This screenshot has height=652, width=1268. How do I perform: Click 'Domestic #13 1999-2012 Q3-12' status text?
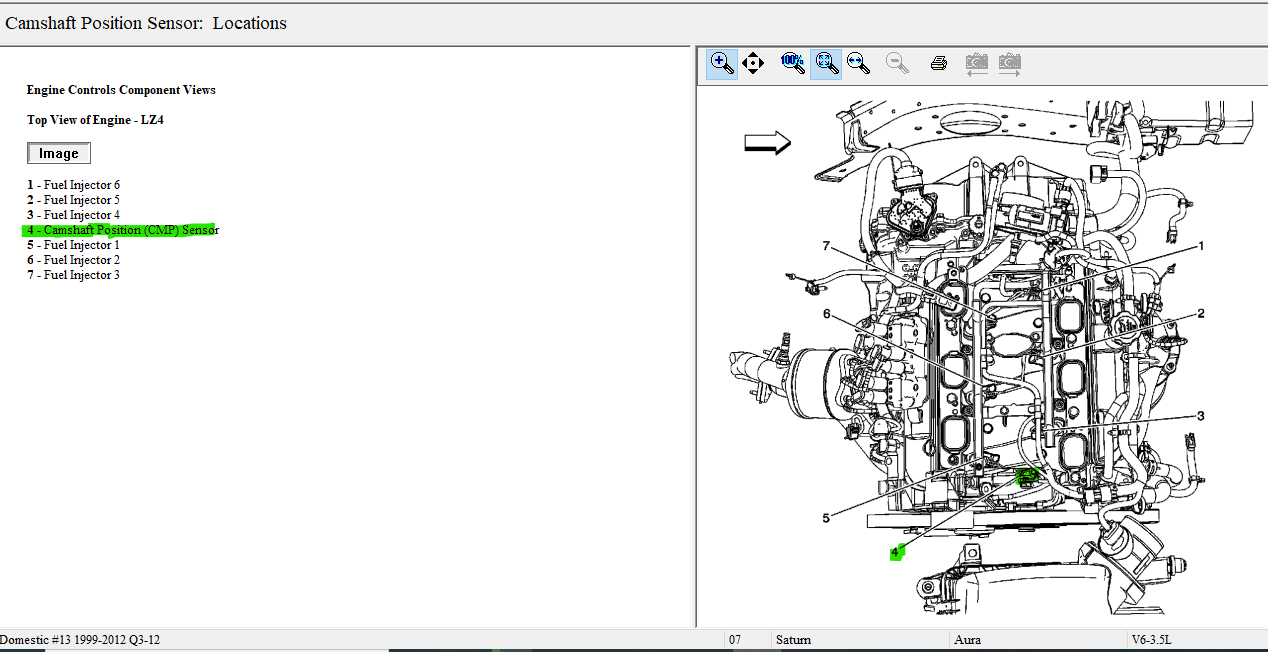[x=80, y=640]
